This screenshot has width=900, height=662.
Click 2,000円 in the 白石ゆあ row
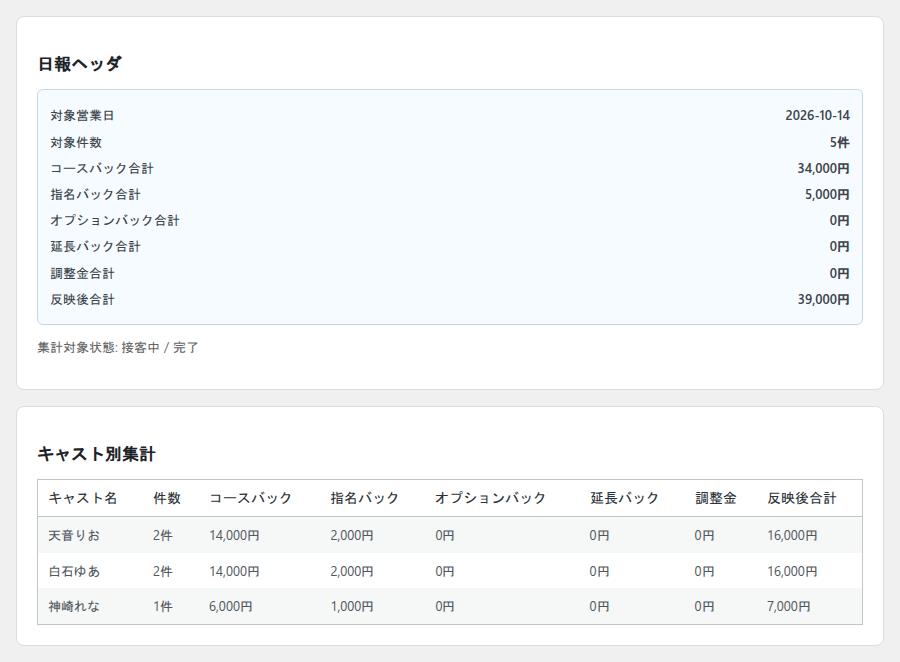[x=352, y=571]
